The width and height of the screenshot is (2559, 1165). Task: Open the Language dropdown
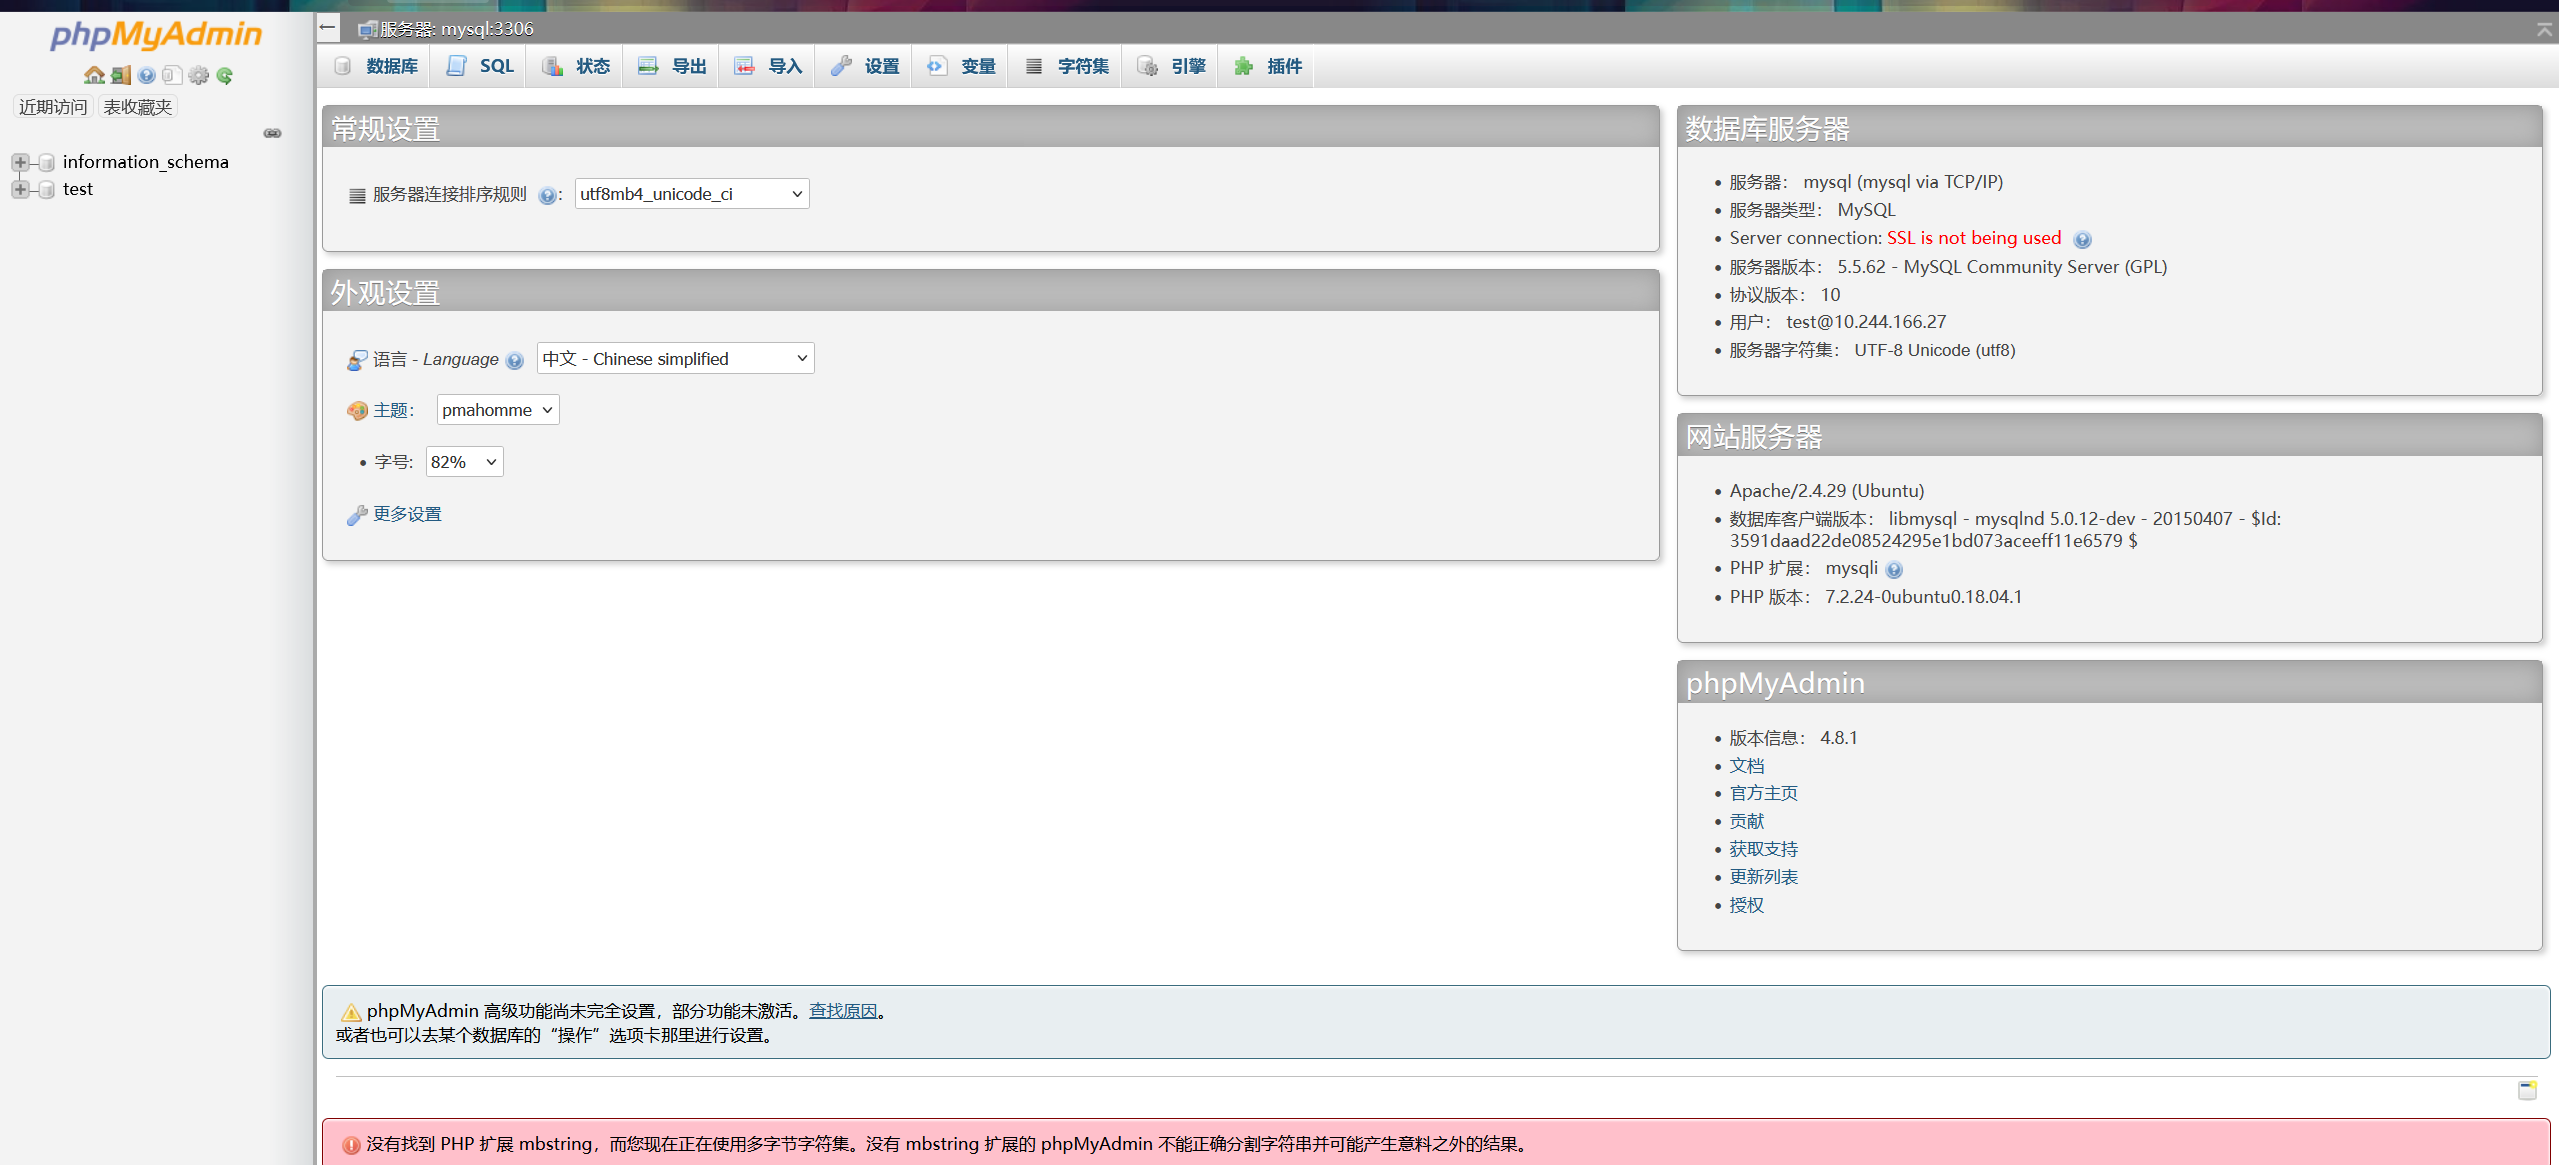coord(675,359)
